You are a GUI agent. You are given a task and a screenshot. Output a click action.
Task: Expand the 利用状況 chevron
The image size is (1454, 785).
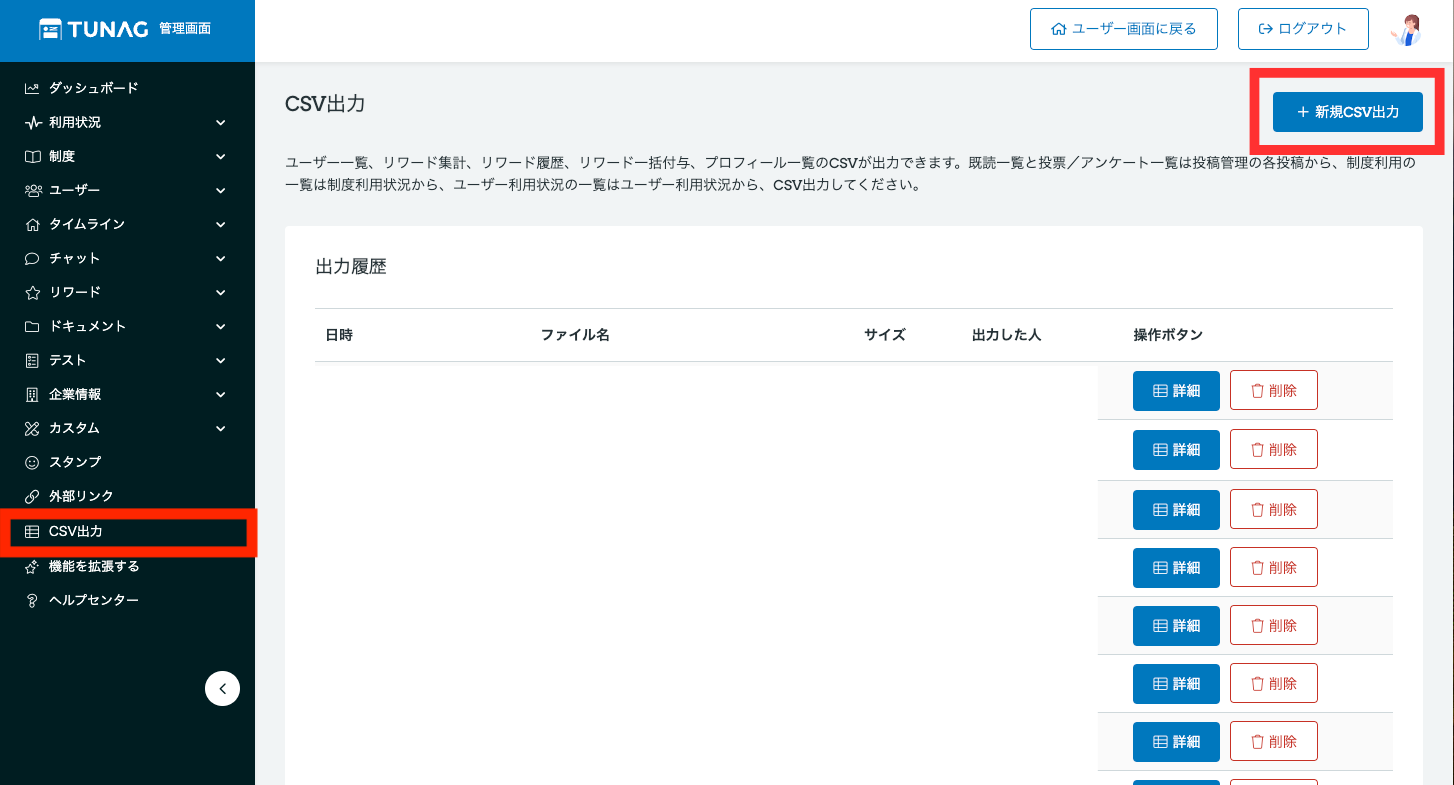tap(221, 123)
